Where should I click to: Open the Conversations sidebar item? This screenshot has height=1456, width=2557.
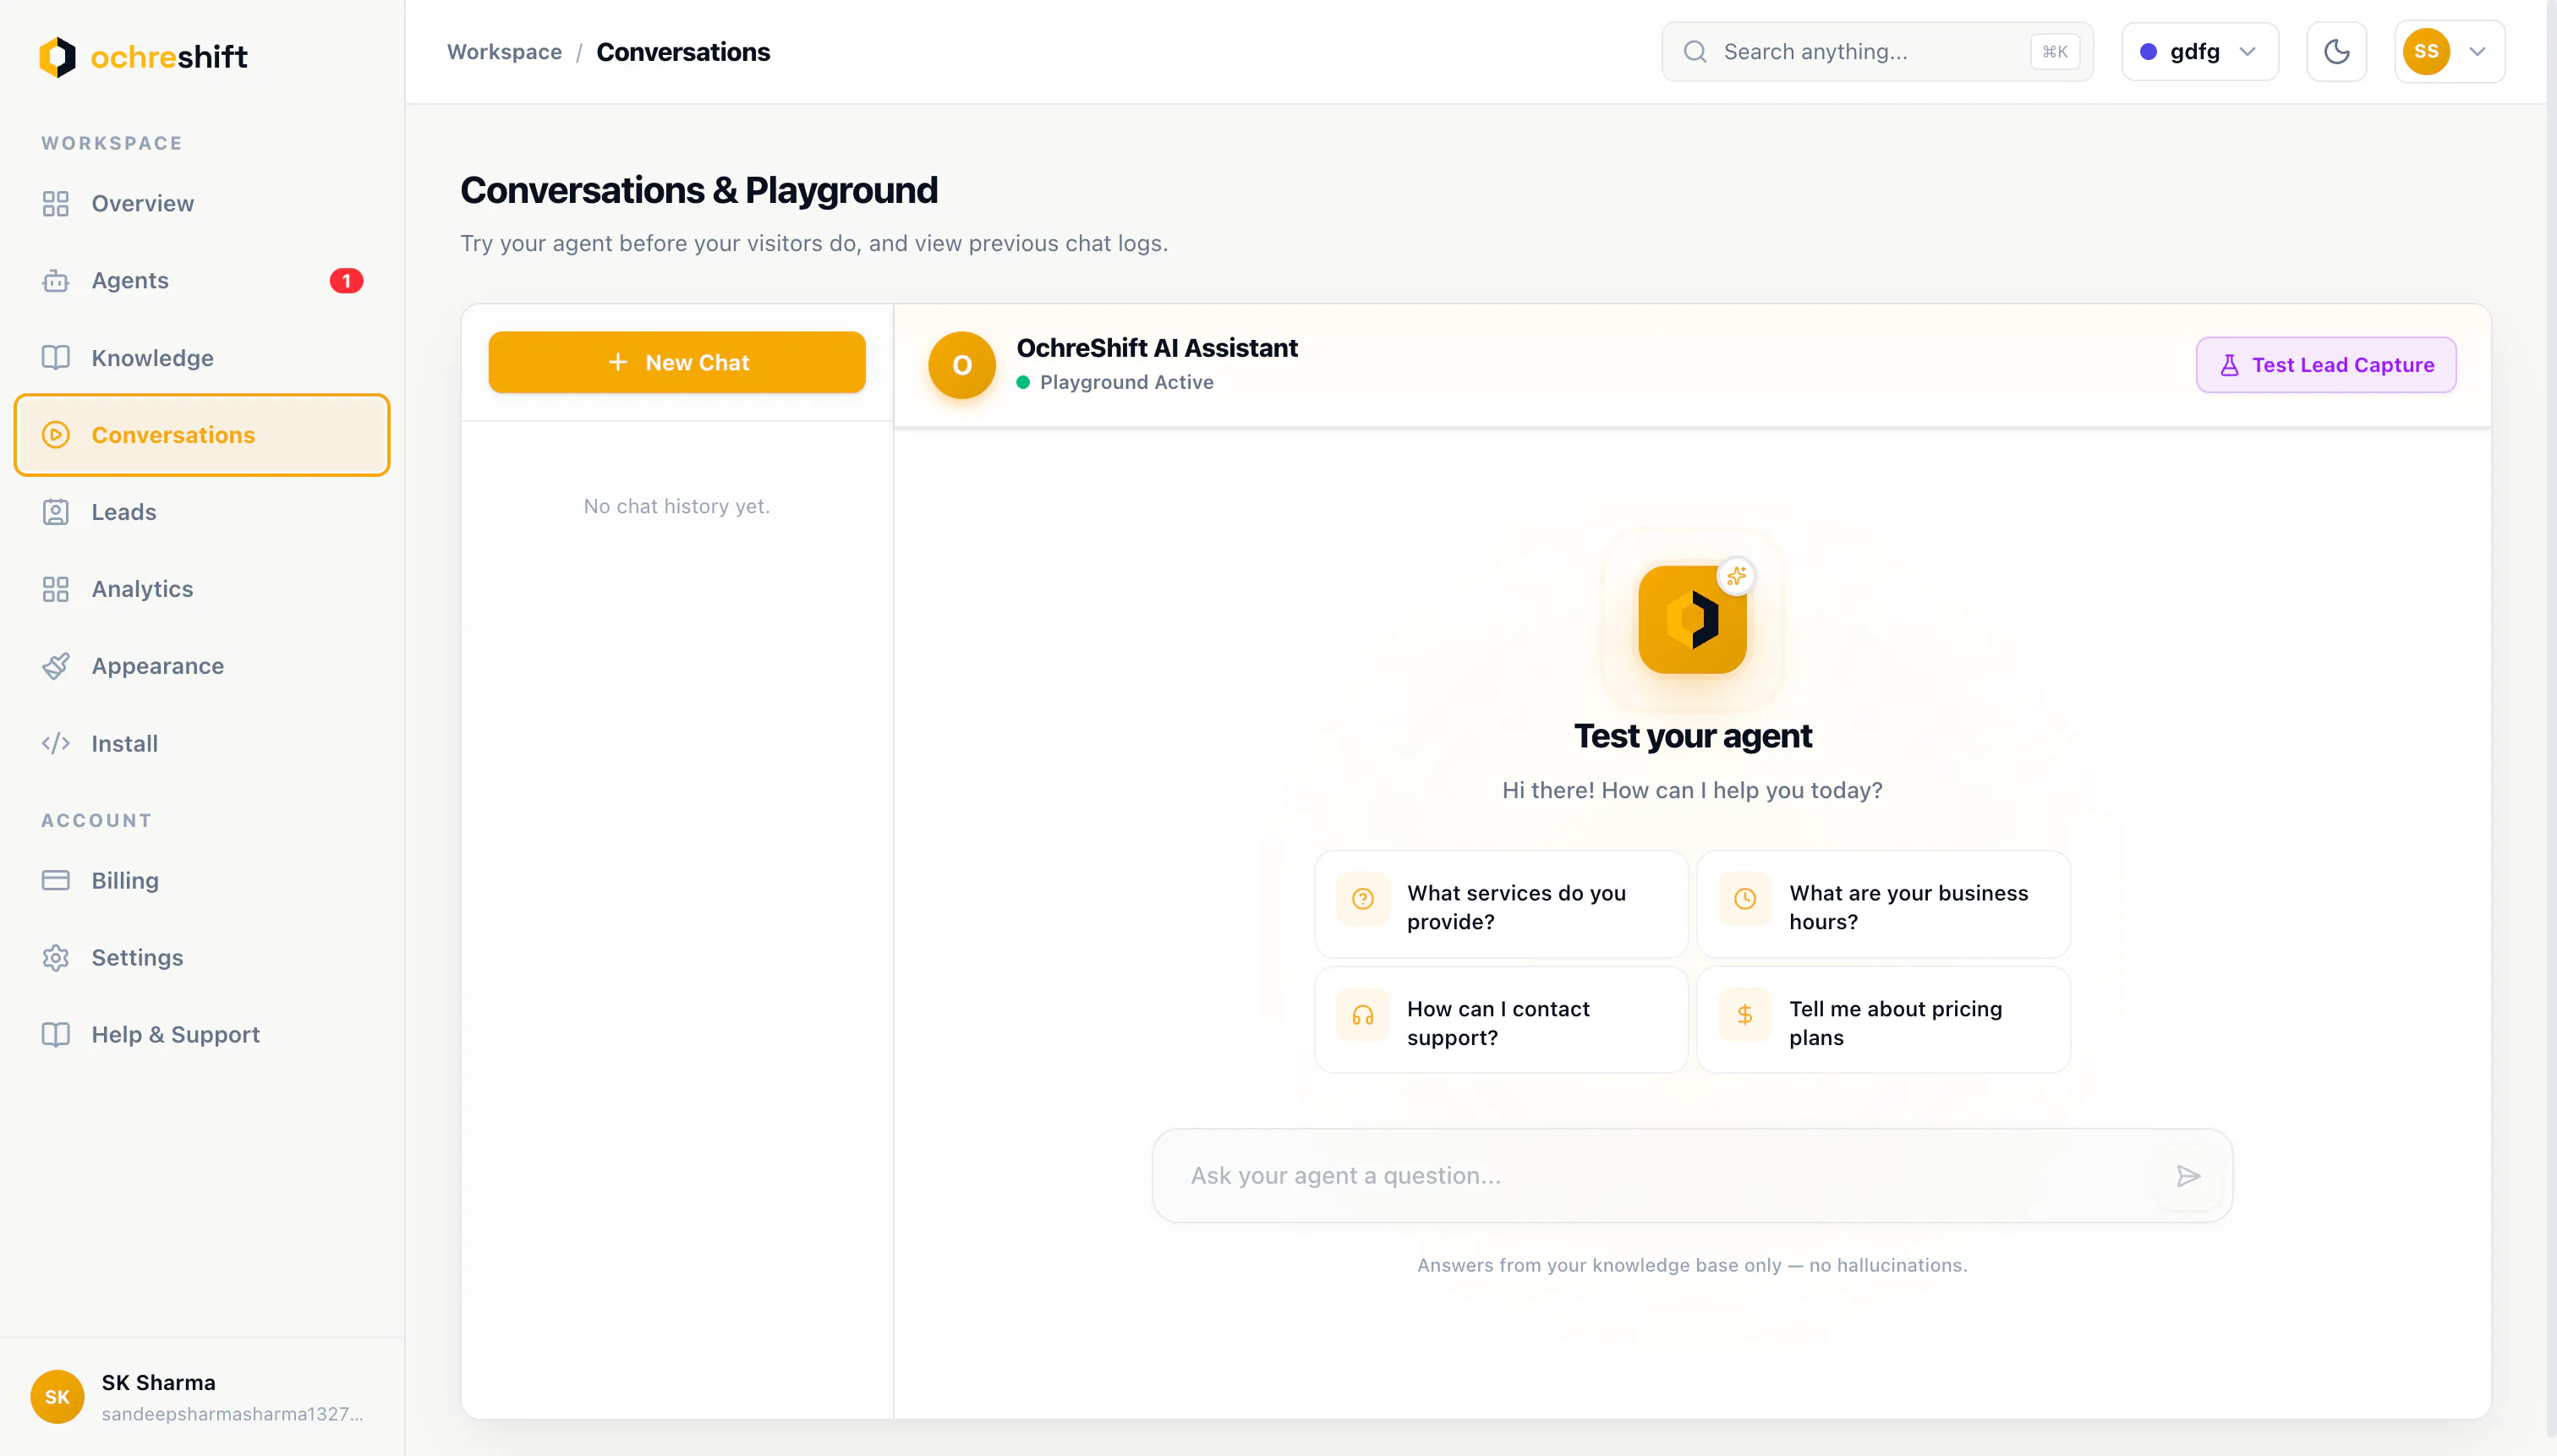(202, 435)
